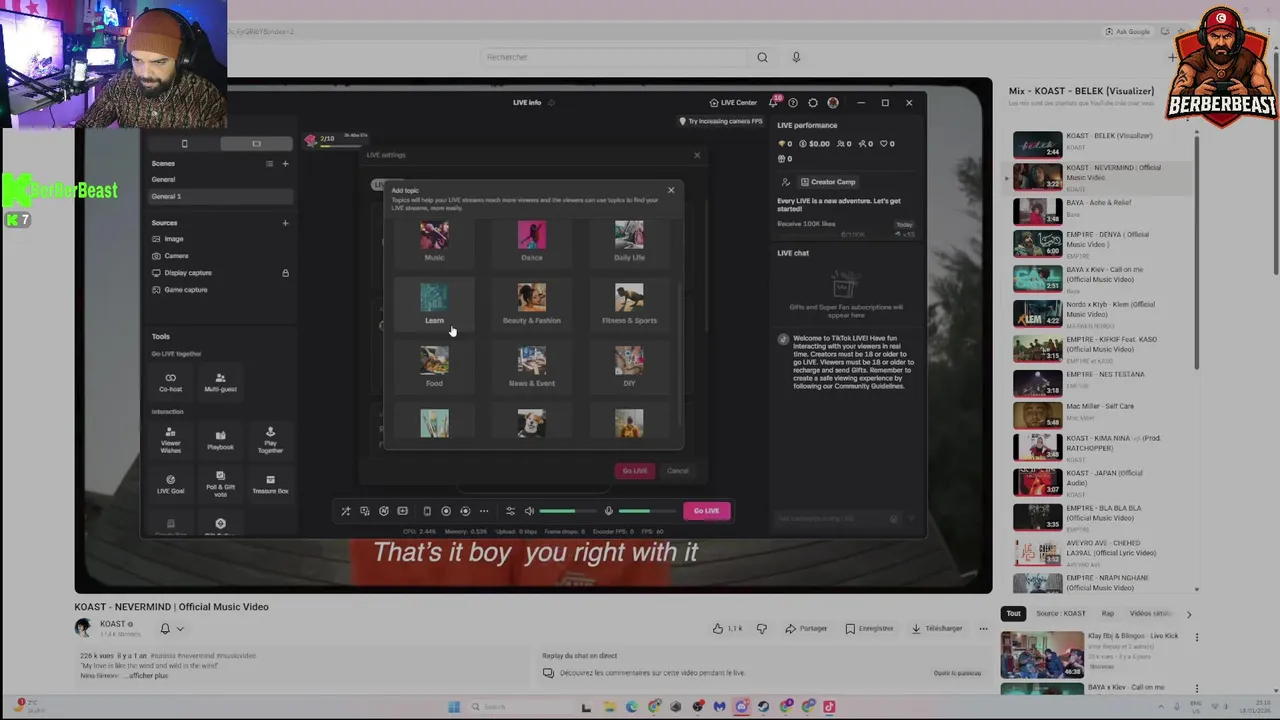This screenshot has width=1280, height=720.
Task: Select the Daily Life topic
Action: tap(629, 241)
